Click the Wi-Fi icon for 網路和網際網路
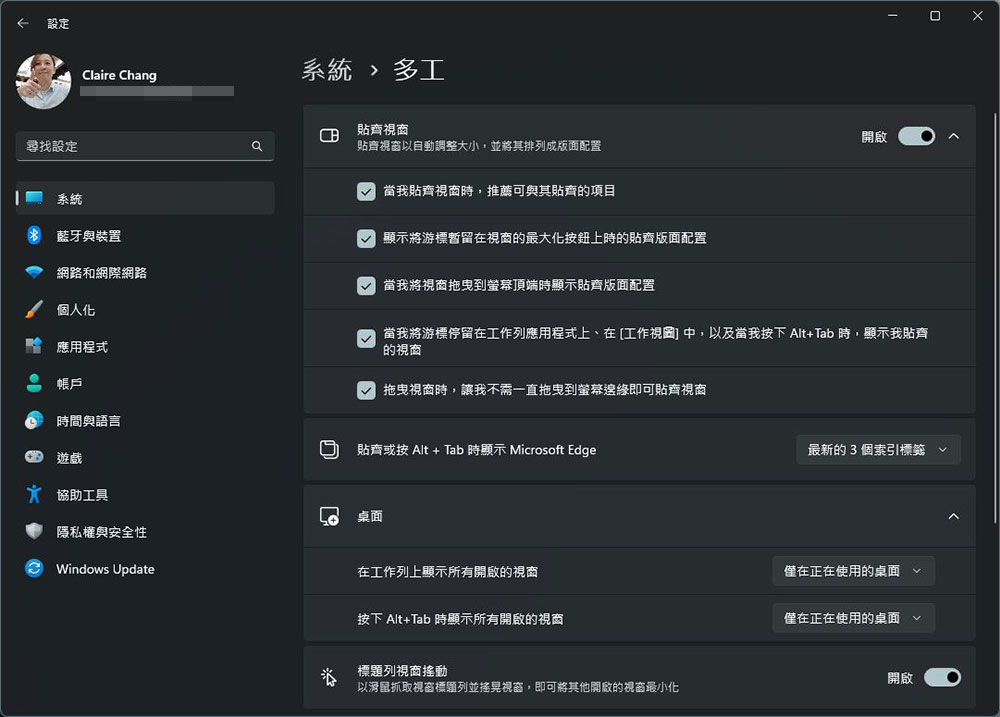This screenshot has height=717, width=1000. point(34,272)
